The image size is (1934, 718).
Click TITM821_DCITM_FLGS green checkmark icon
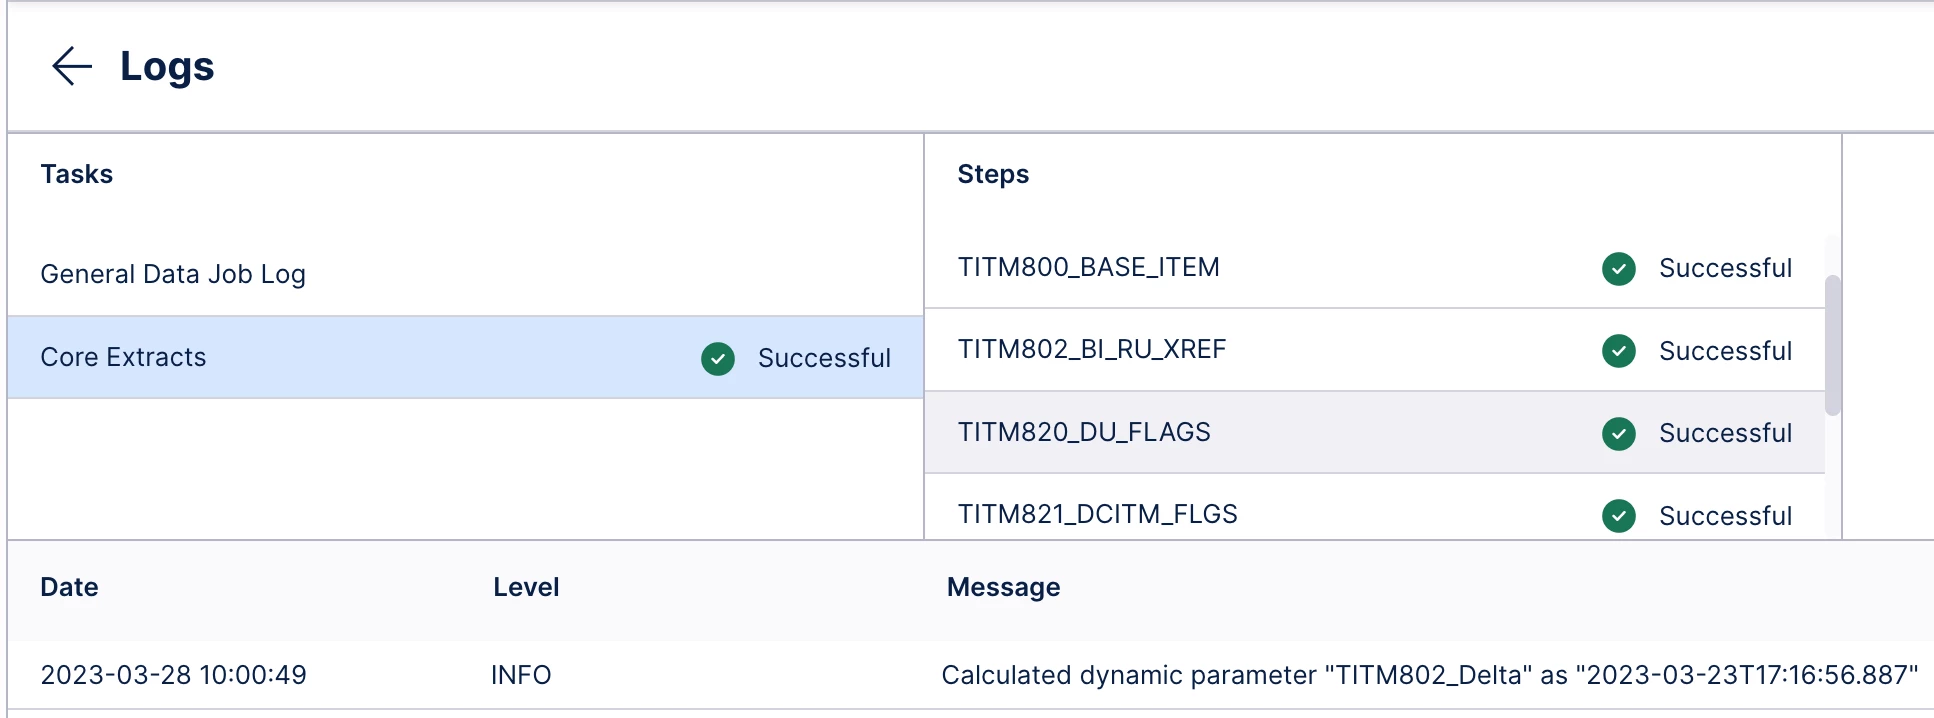(1618, 515)
